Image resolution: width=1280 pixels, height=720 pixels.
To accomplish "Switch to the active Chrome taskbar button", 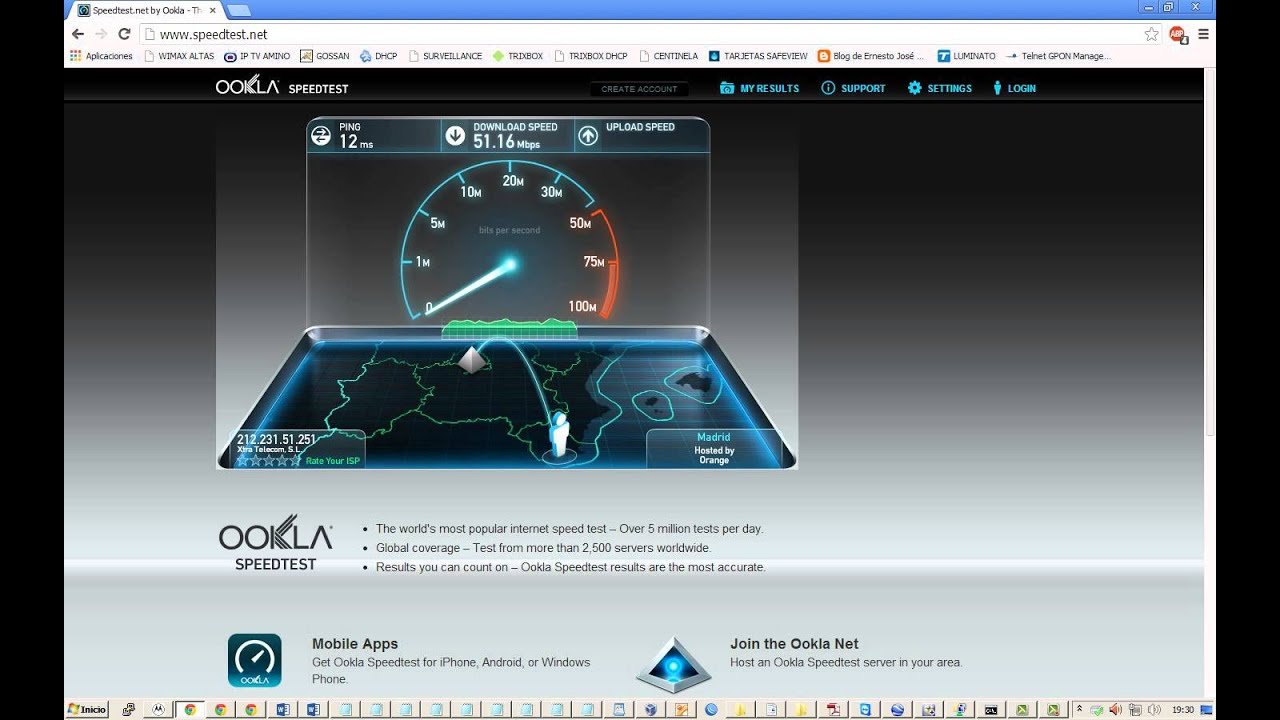I will (x=189, y=709).
